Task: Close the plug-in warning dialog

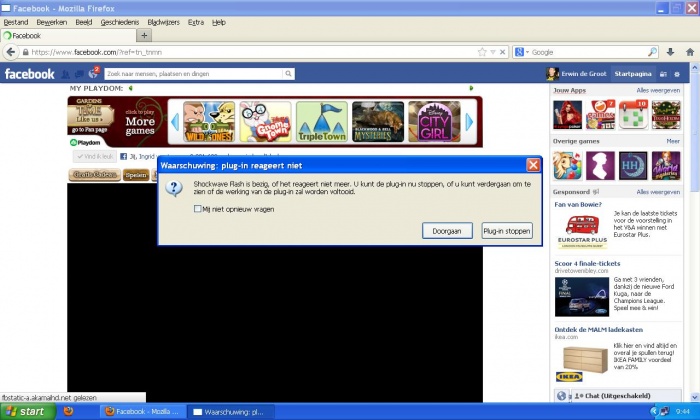Action: coord(533,166)
